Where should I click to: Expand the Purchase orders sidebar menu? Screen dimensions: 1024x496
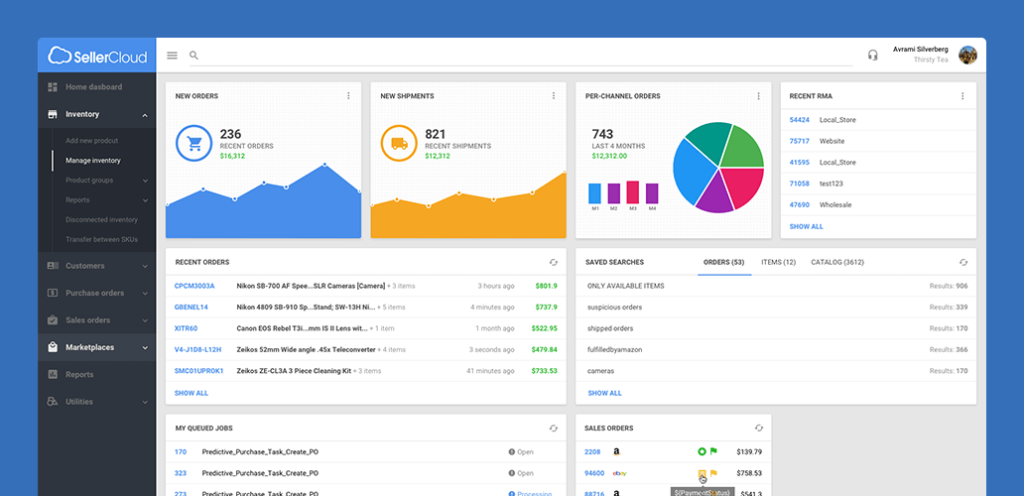(x=145, y=293)
